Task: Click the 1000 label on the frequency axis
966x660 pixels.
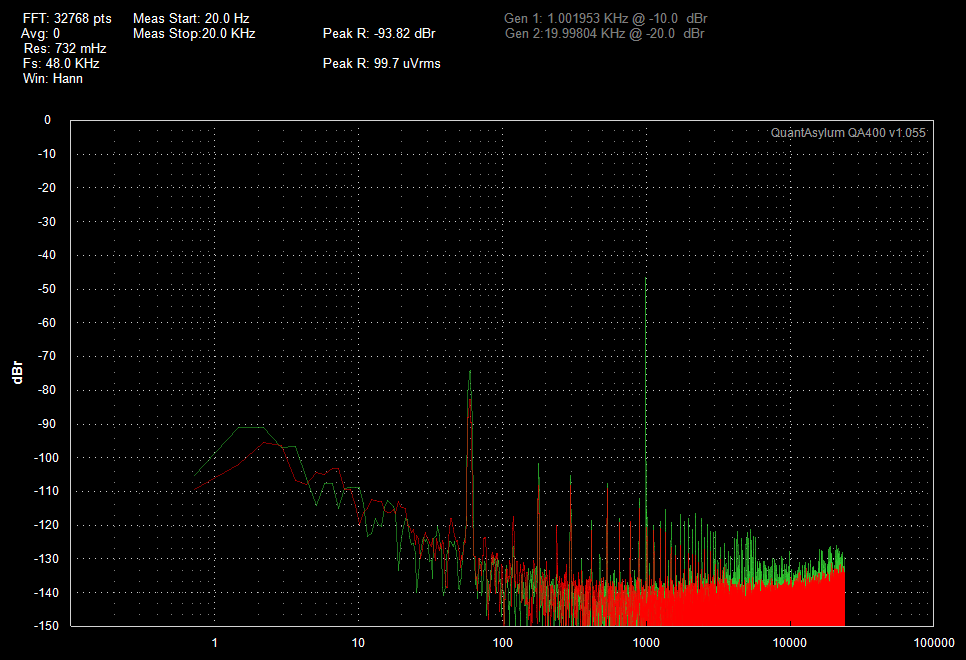Action: point(646,643)
